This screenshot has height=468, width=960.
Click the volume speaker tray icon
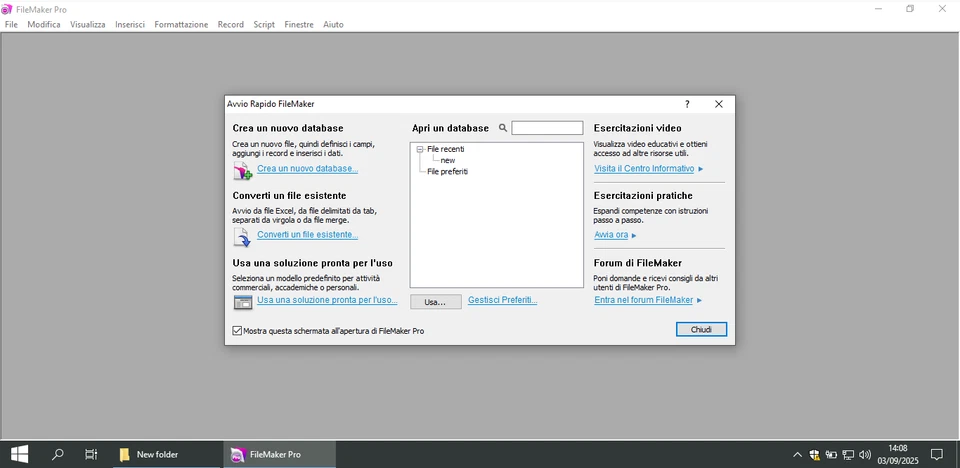864,455
